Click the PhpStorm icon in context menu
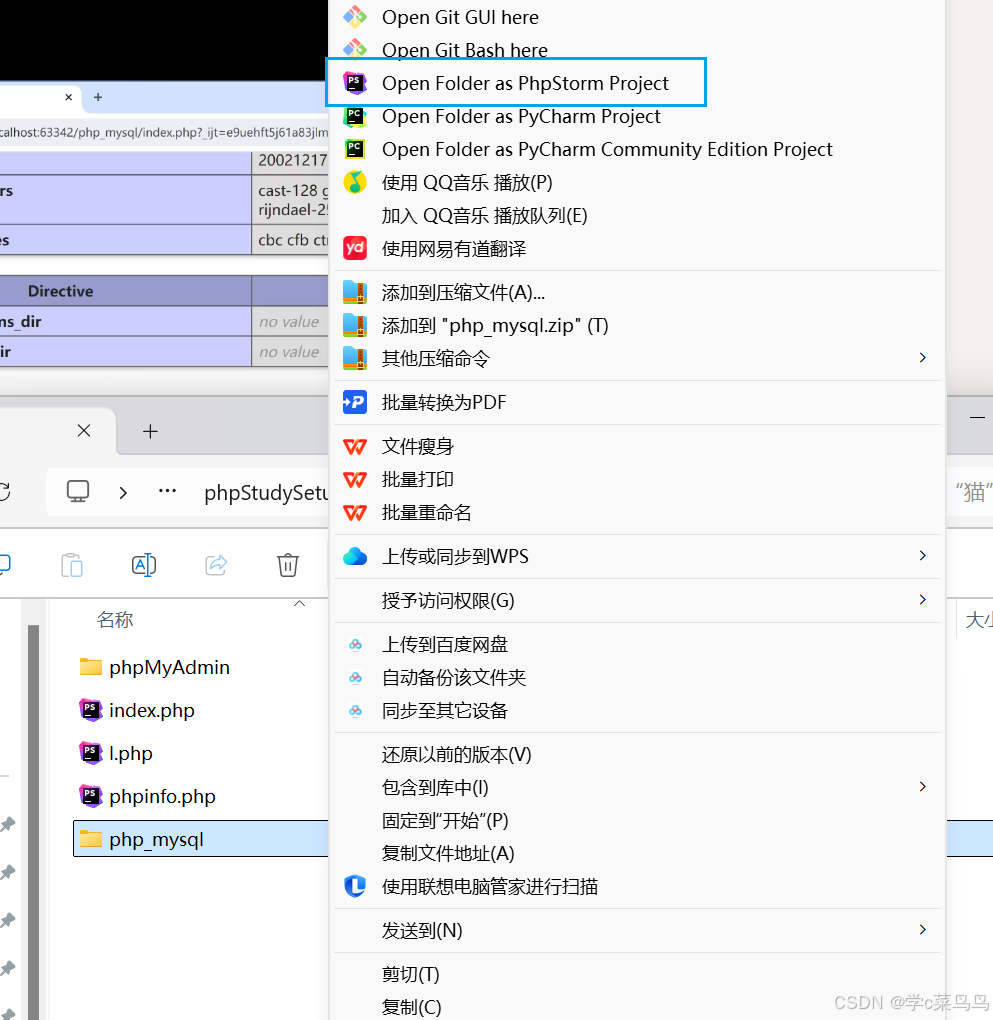The image size is (993, 1020). click(x=355, y=83)
